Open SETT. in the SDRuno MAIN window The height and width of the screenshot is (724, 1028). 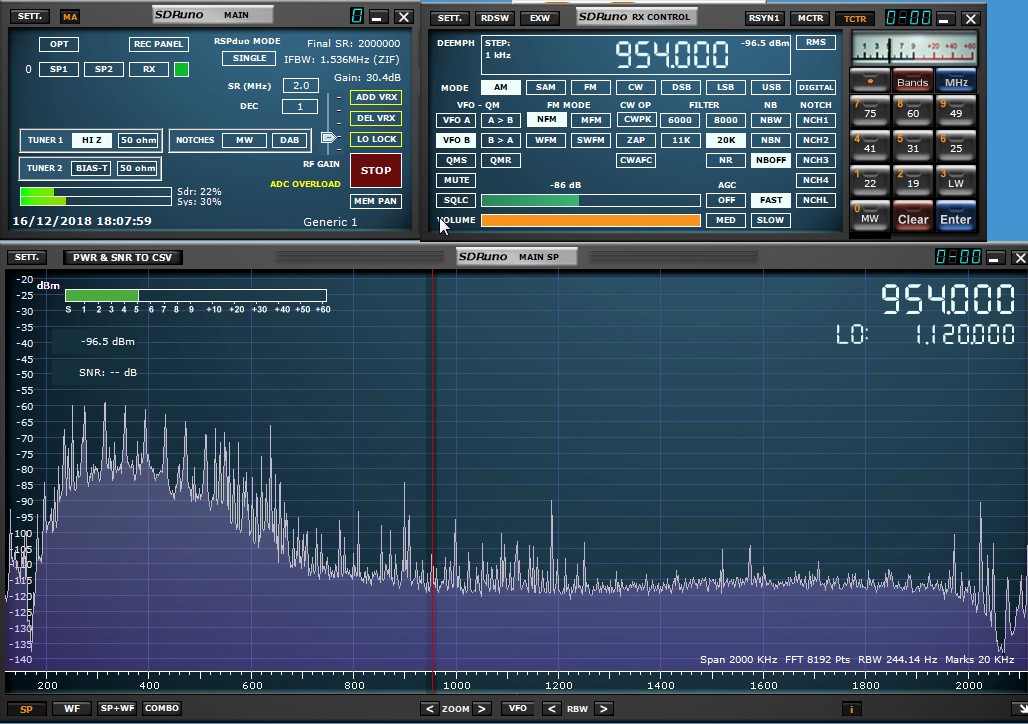coord(30,16)
